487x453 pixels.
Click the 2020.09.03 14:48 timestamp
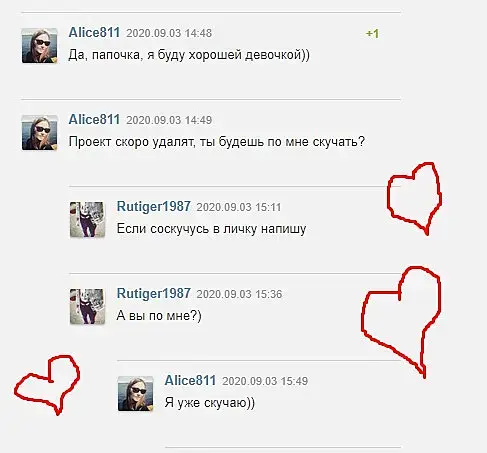(169, 33)
